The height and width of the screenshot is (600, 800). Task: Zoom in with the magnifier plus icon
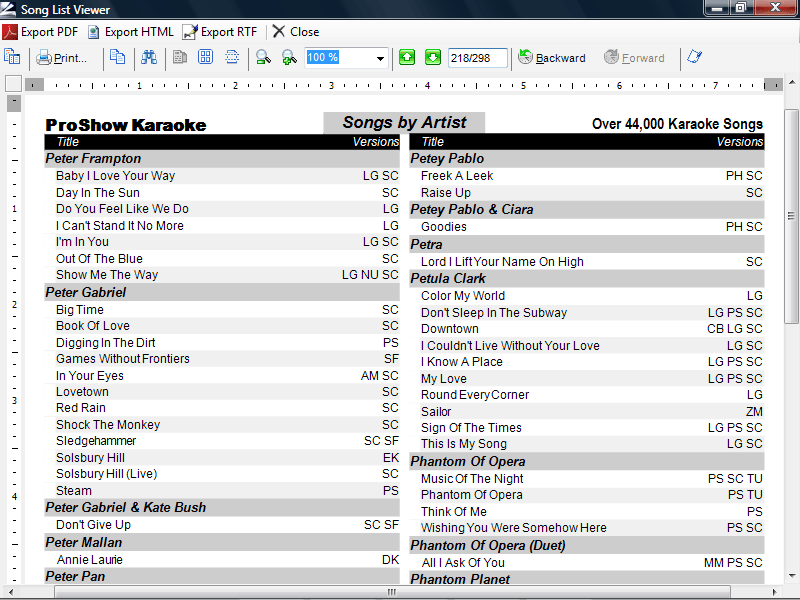click(287, 58)
